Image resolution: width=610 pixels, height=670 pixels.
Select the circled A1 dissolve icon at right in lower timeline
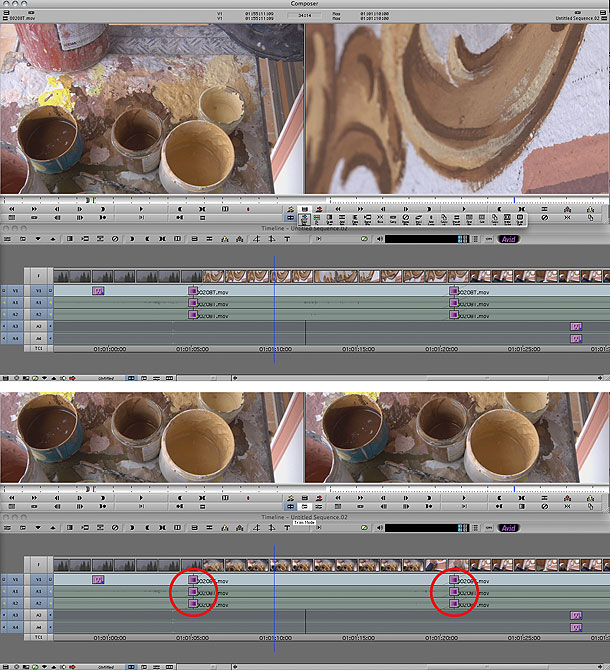(x=453, y=592)
